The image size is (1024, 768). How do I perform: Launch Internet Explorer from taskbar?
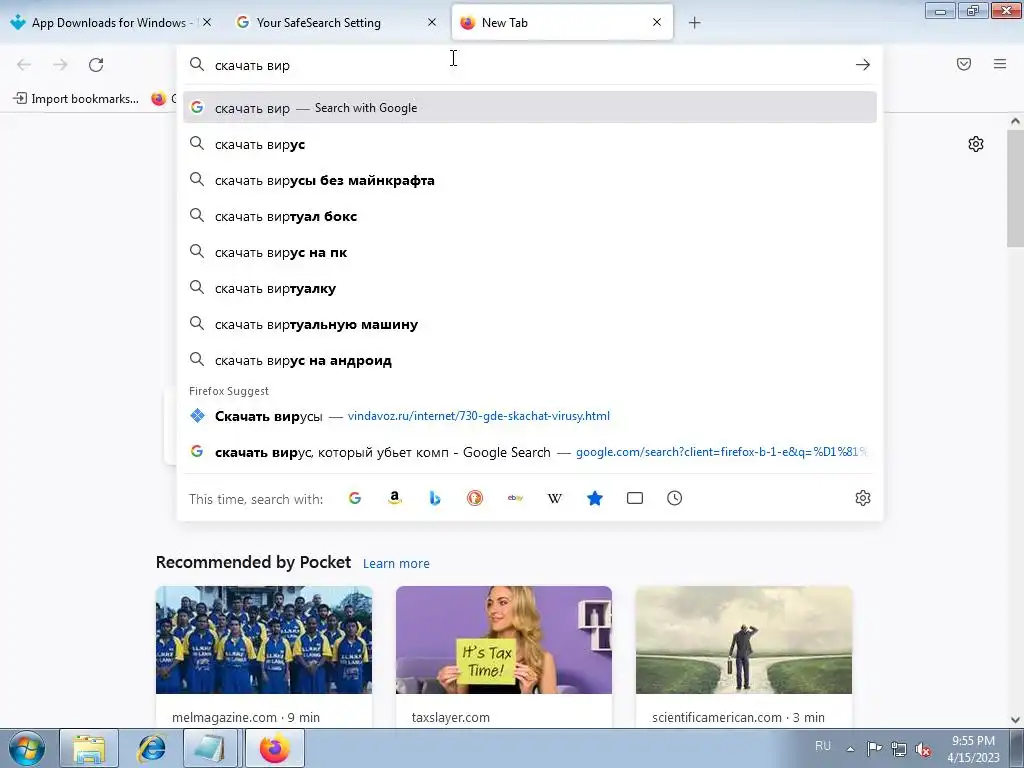151,748
